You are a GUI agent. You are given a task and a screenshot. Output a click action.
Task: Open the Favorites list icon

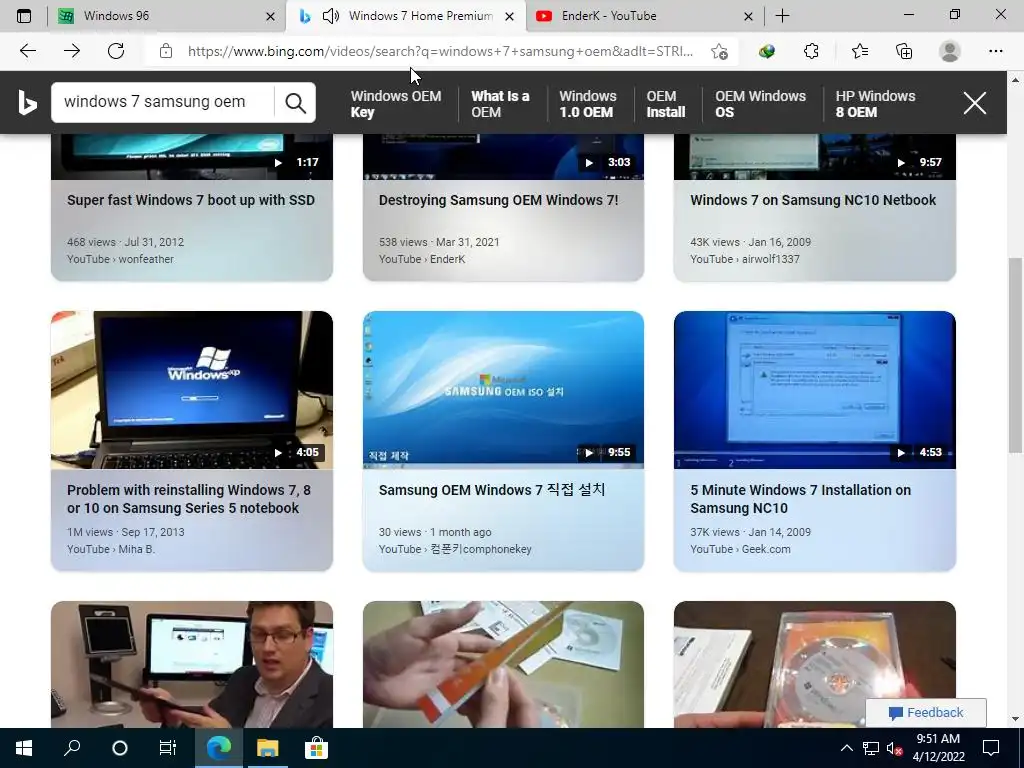coord(859,51)
